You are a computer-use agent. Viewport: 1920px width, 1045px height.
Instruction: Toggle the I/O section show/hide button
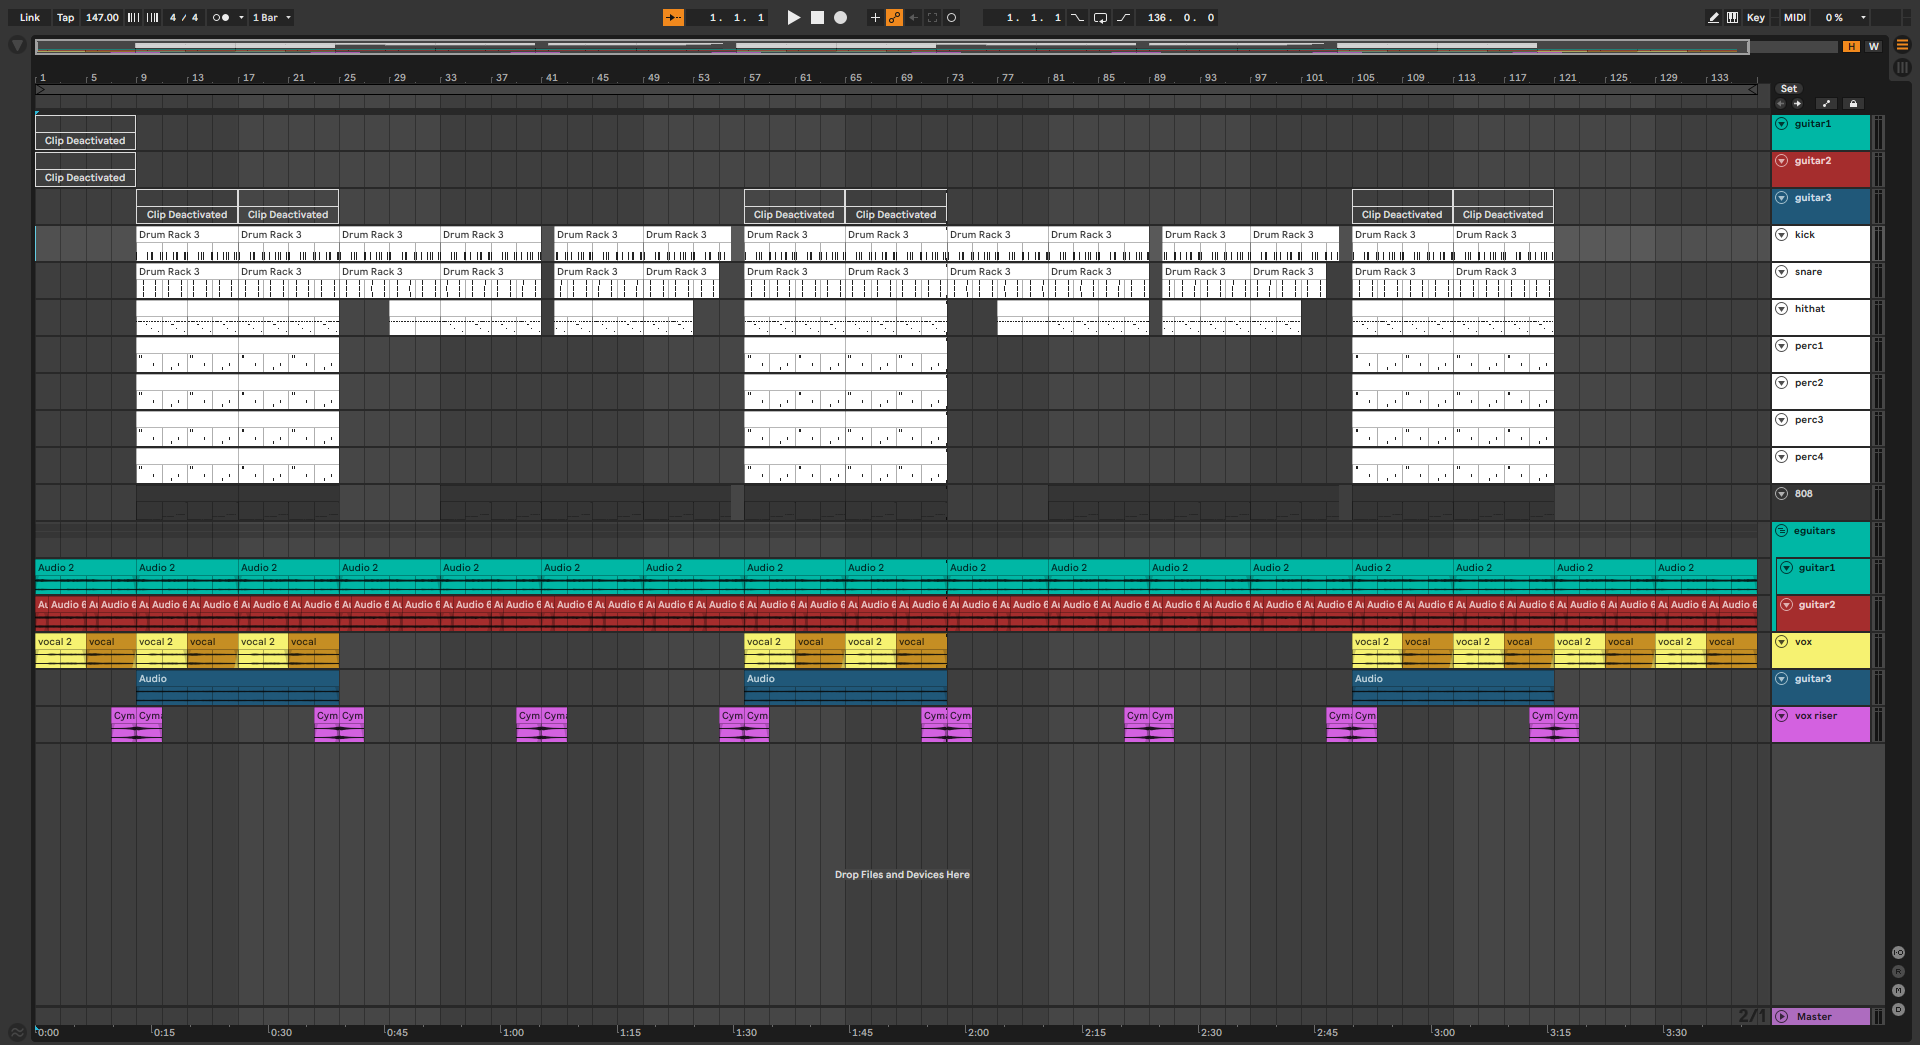(1898, 953)
